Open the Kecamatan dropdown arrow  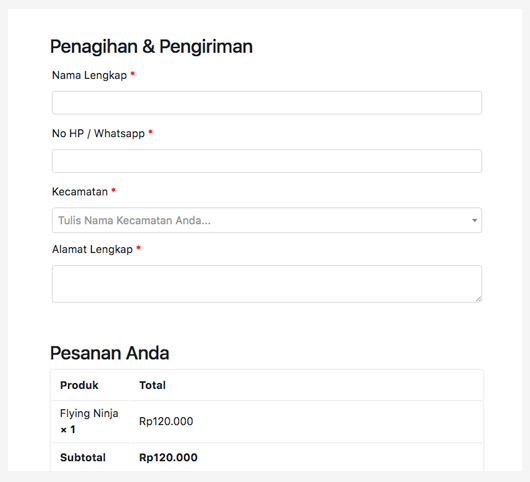475,220
